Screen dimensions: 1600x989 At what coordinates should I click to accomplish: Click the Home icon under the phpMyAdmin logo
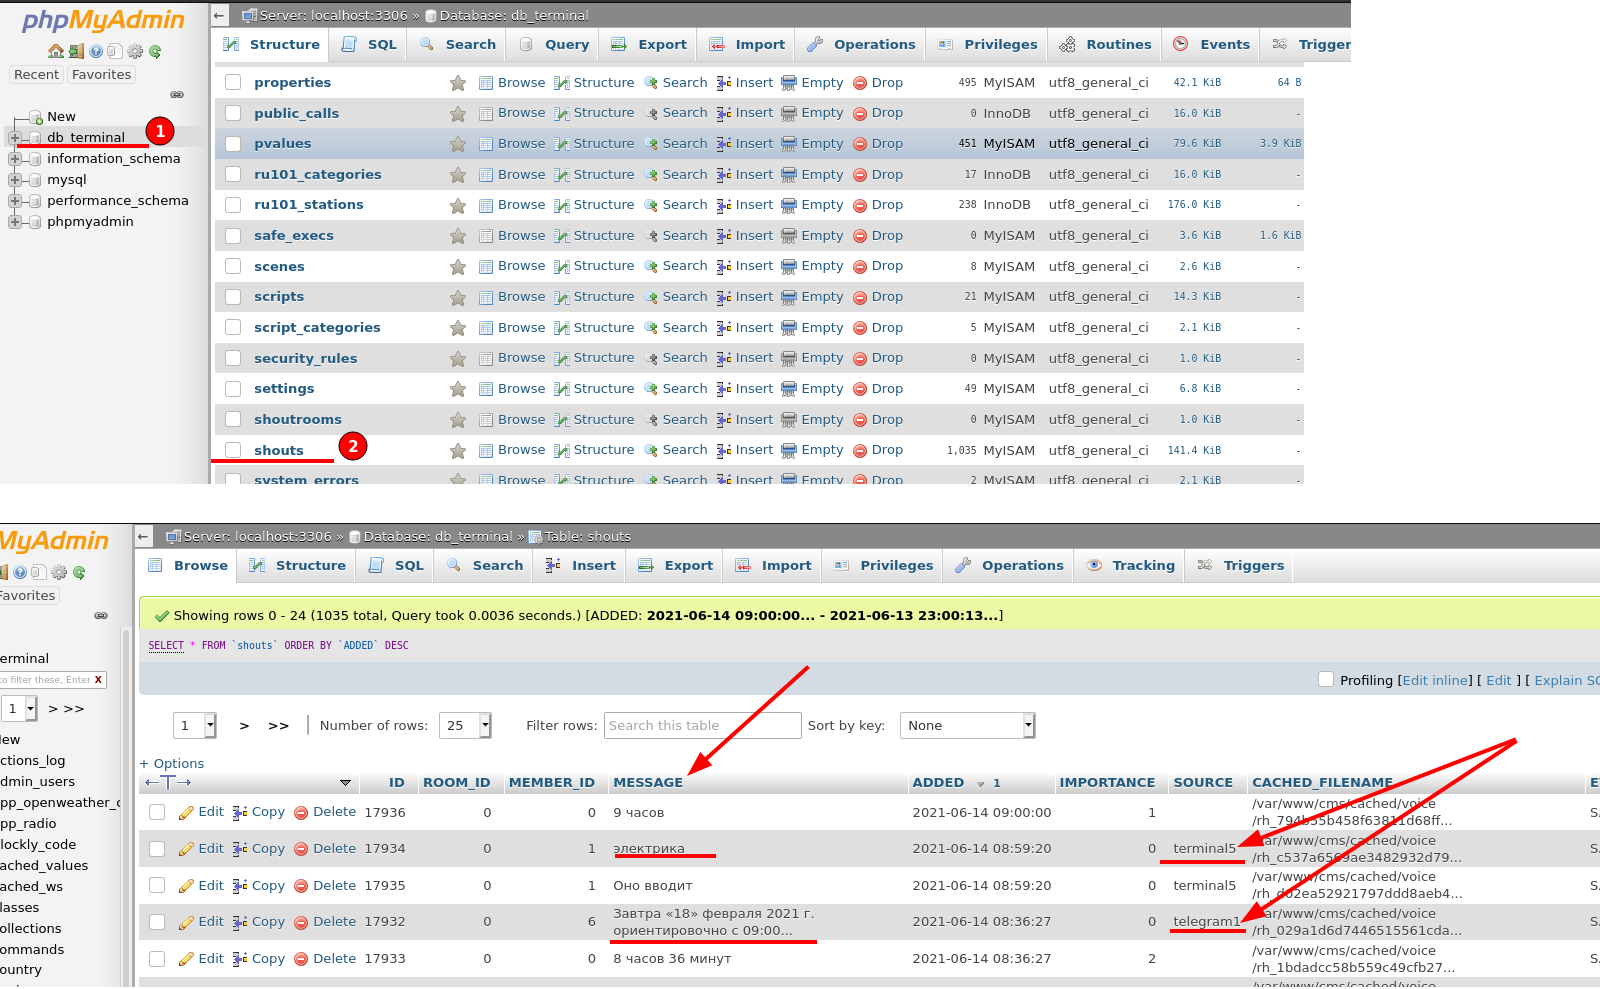pos(56,51)
